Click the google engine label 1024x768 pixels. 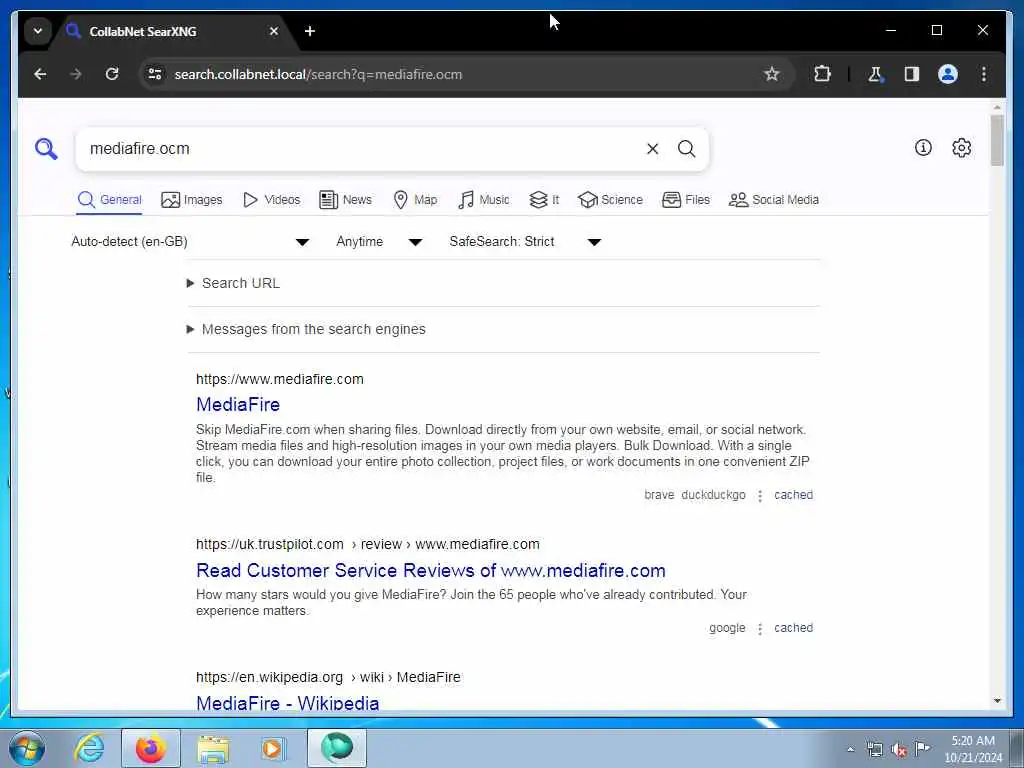click(727, 628)
